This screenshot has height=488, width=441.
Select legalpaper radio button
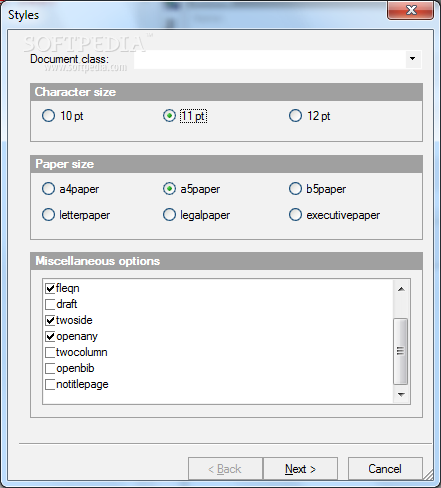pyautogui.click(x=169, y=215)
